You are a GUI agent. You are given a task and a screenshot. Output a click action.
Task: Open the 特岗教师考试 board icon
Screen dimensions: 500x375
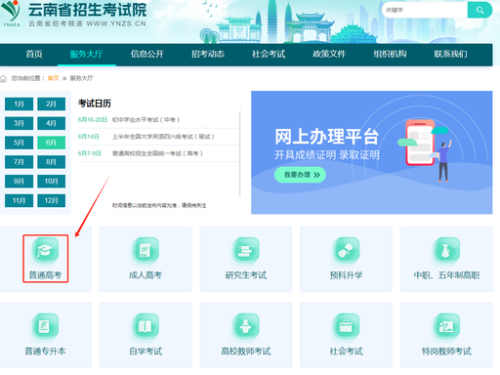(446, 326)
